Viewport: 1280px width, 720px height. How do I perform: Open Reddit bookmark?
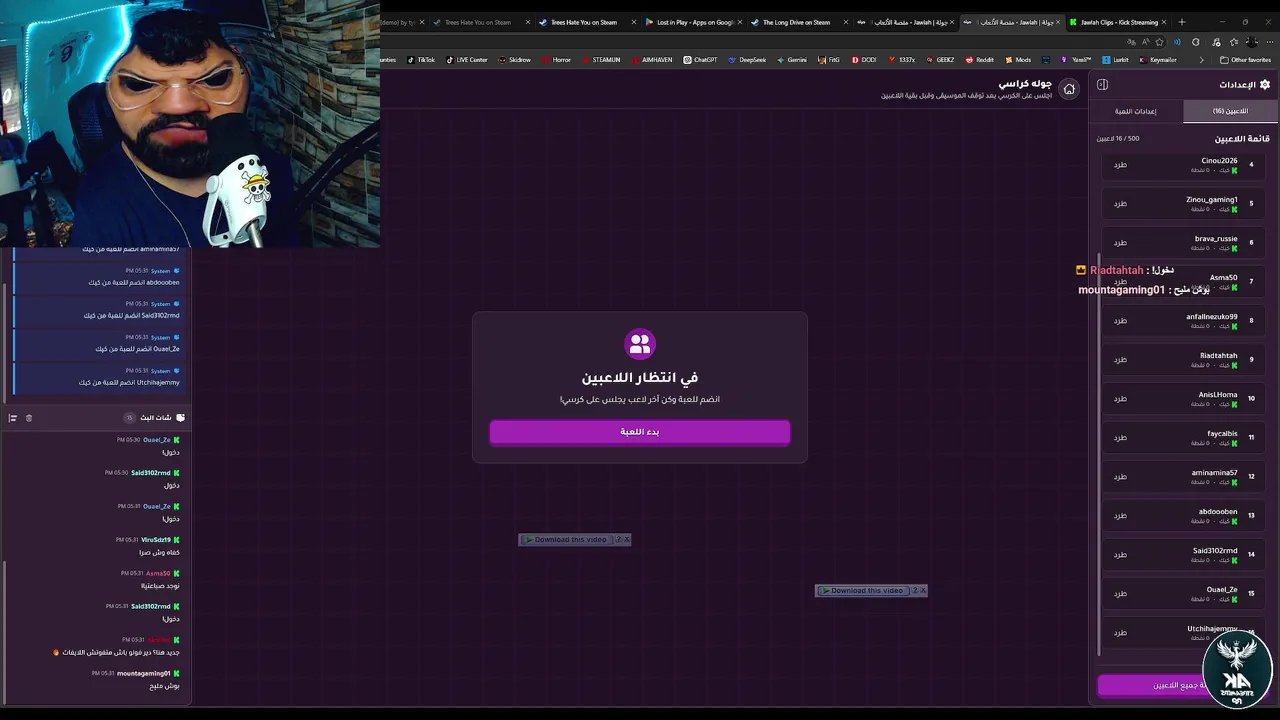[x=980, y=60]
